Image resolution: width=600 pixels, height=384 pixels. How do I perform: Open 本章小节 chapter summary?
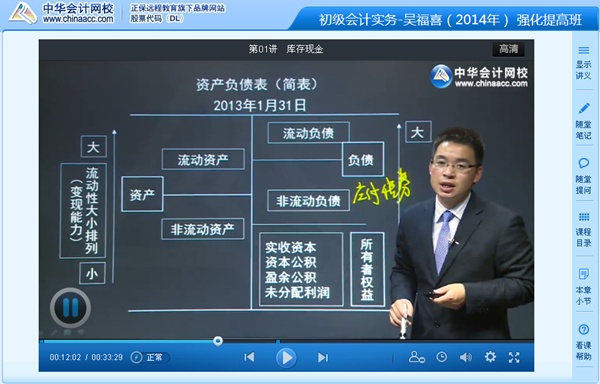pos(584,287)
